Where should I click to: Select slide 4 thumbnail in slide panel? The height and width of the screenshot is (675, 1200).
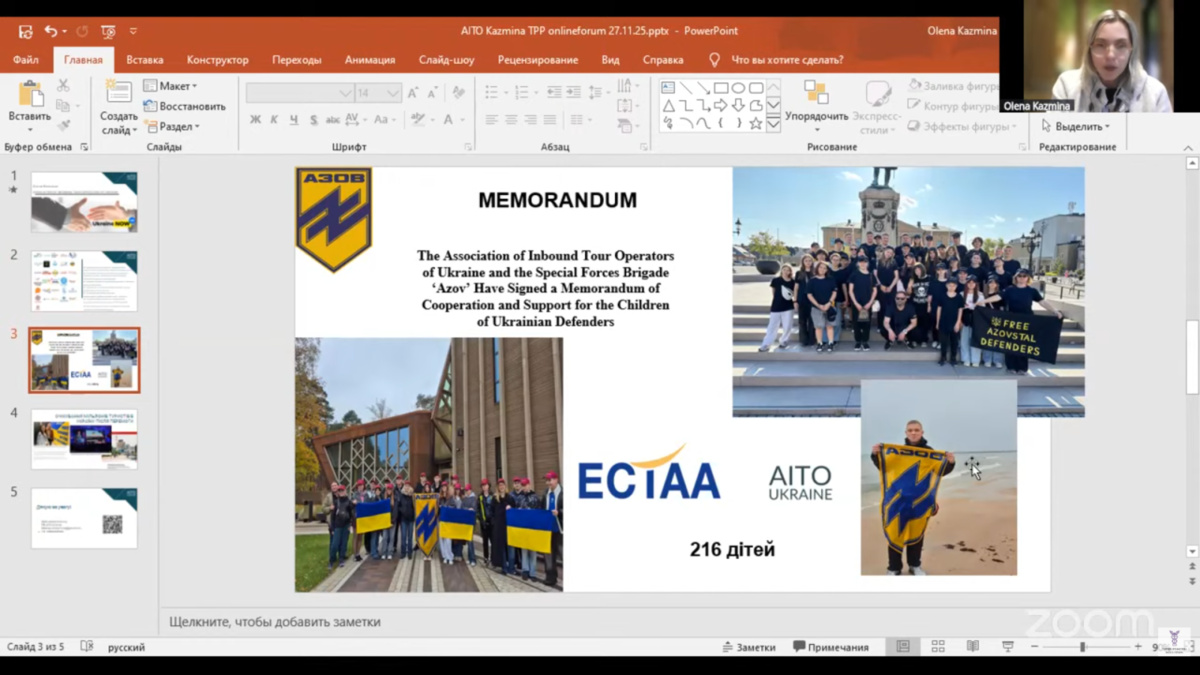(84, 439)
